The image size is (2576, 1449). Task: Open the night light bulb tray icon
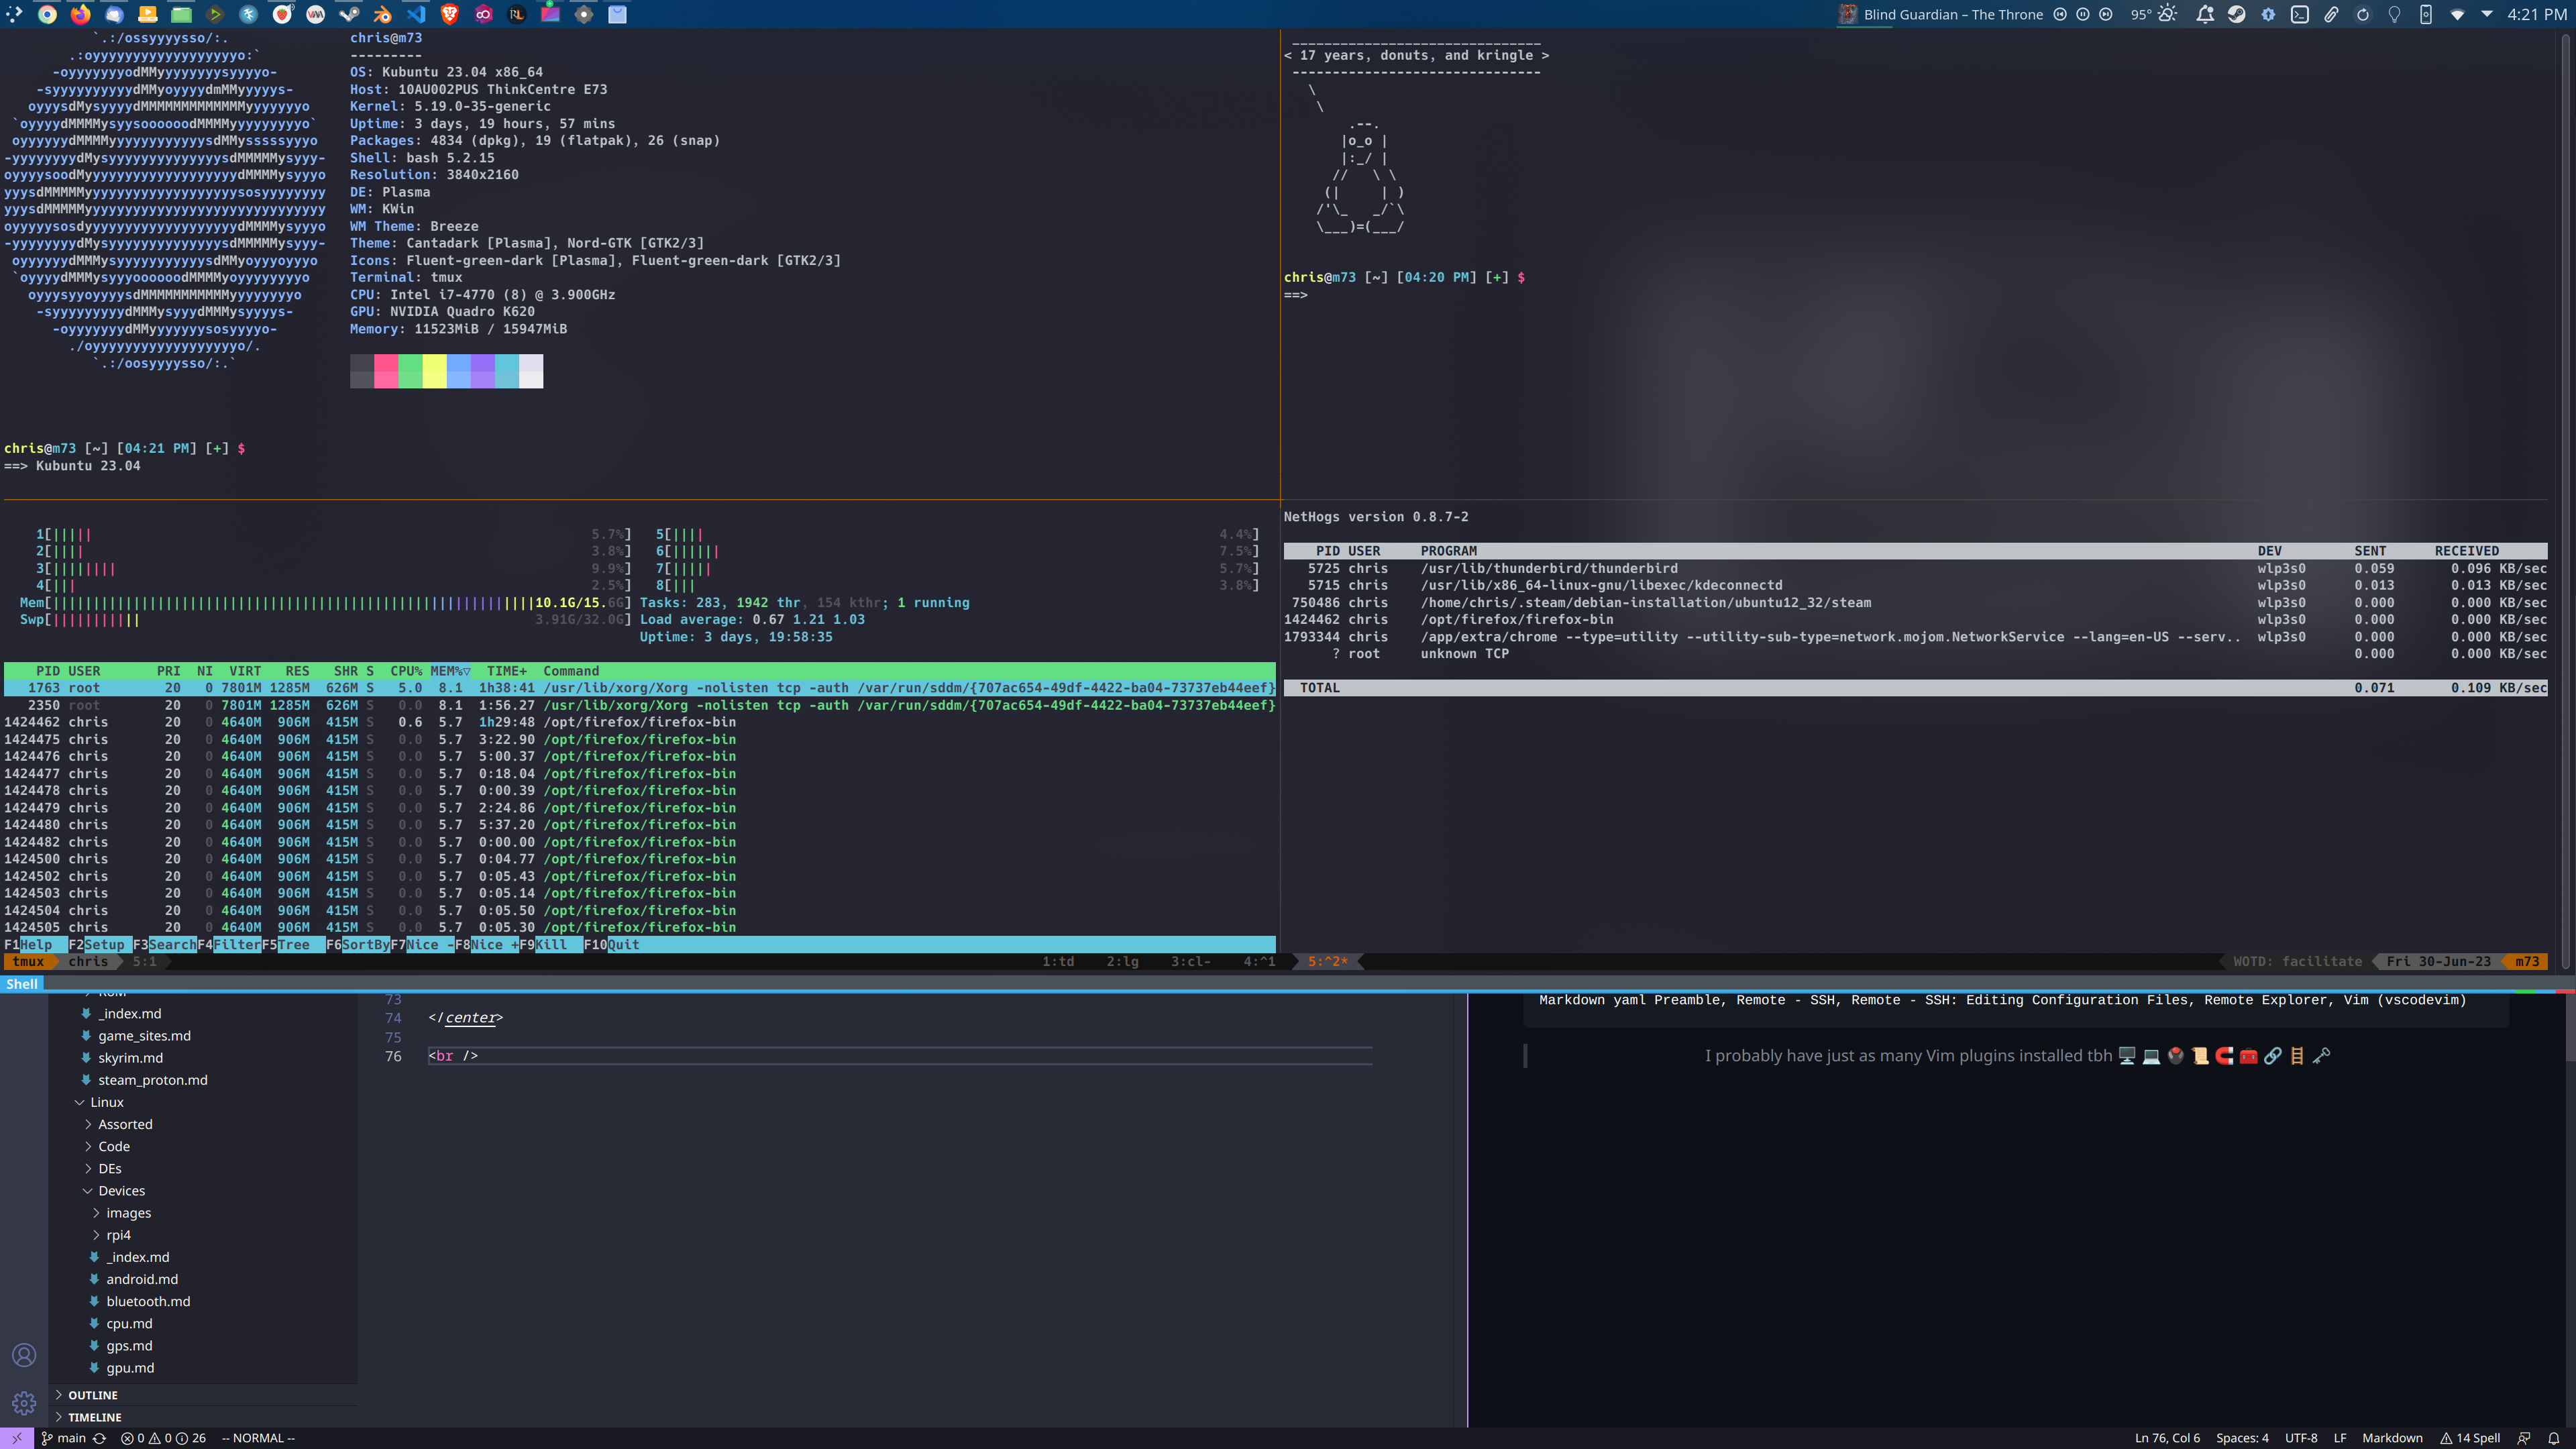point(2394,14)
